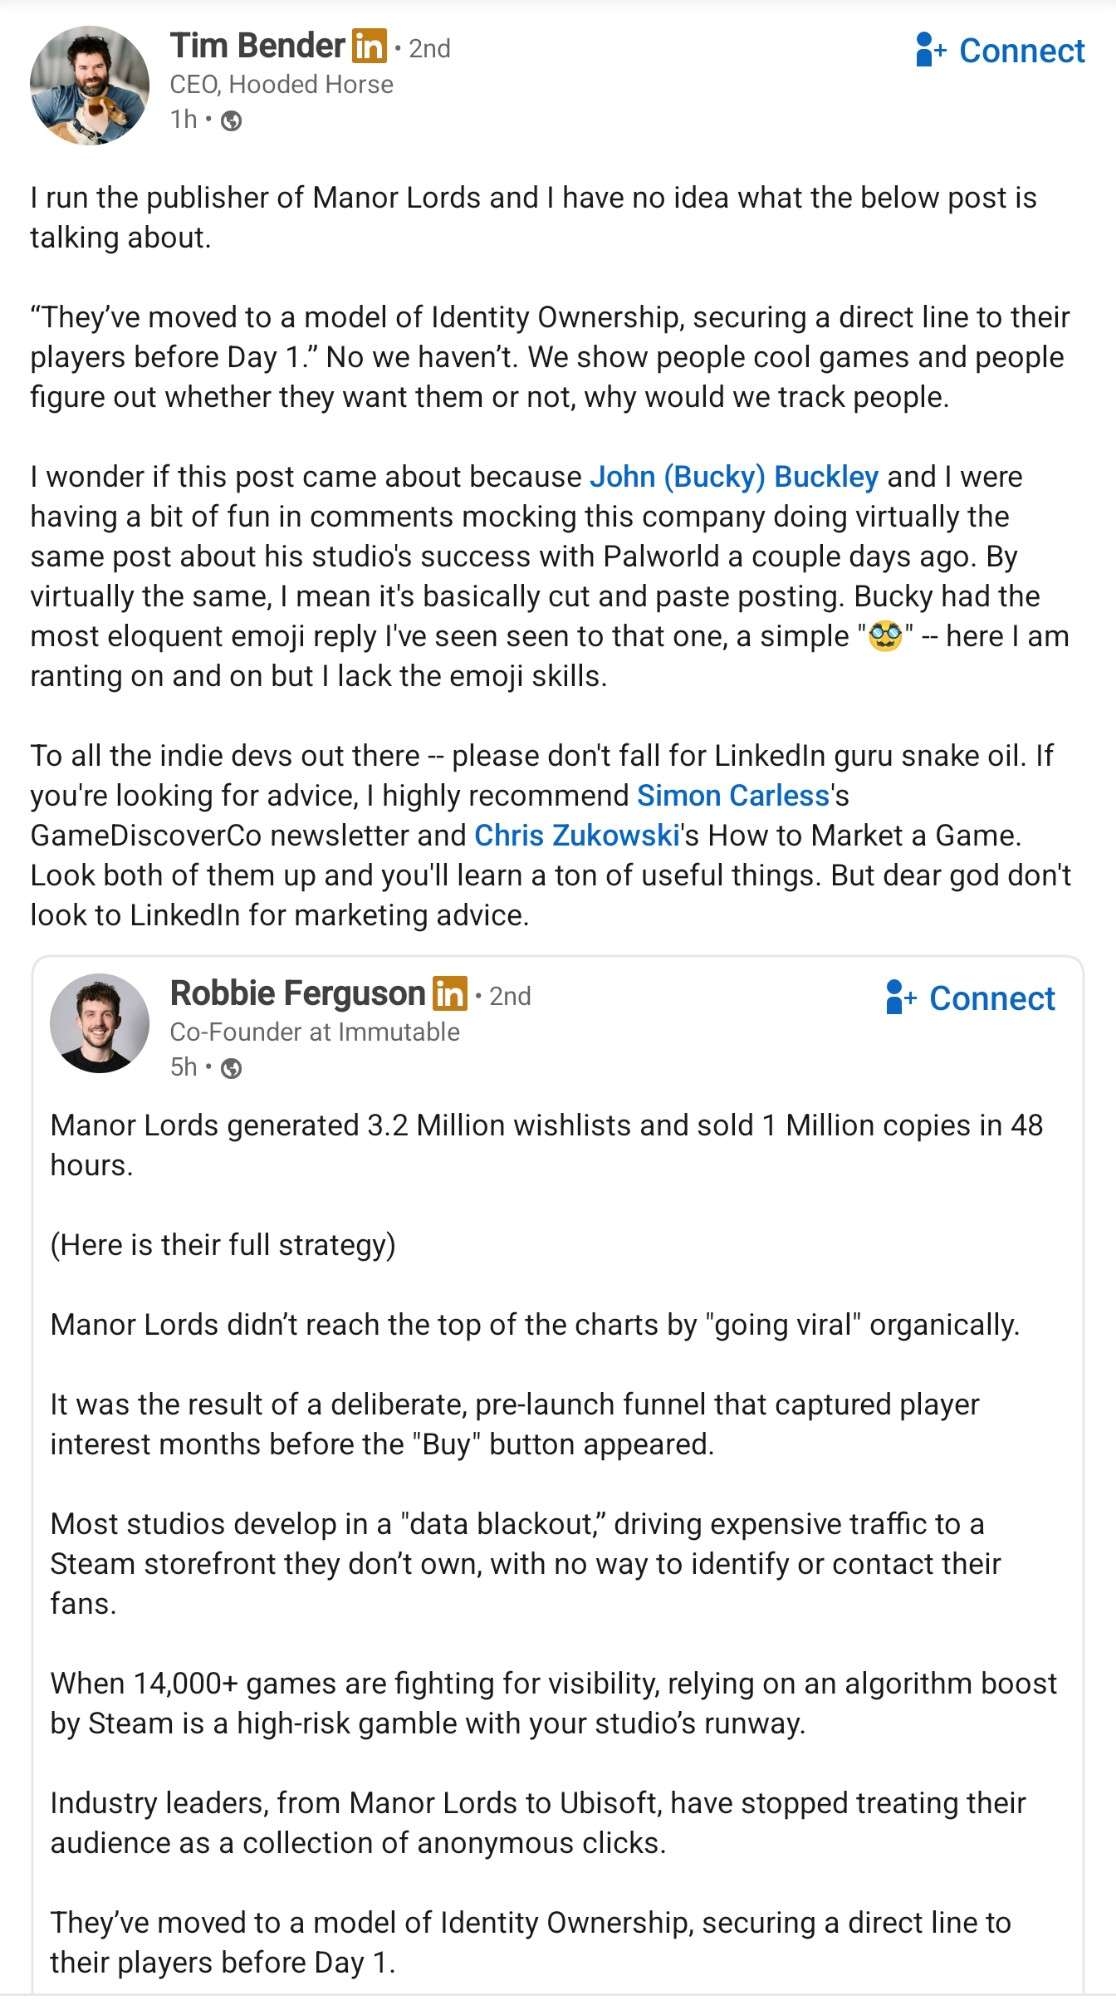Open Simon Carless's profile link
This screenshot has height=2000, width=1116.
[733, 796]
